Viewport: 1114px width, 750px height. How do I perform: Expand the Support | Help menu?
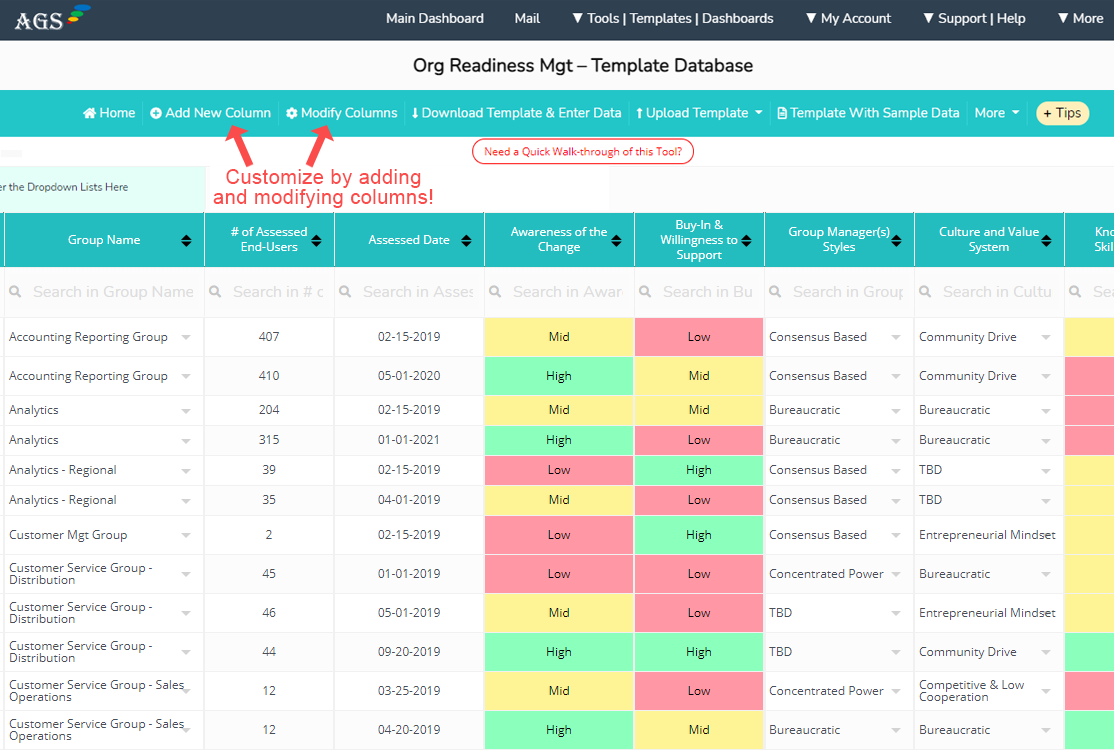974,18
